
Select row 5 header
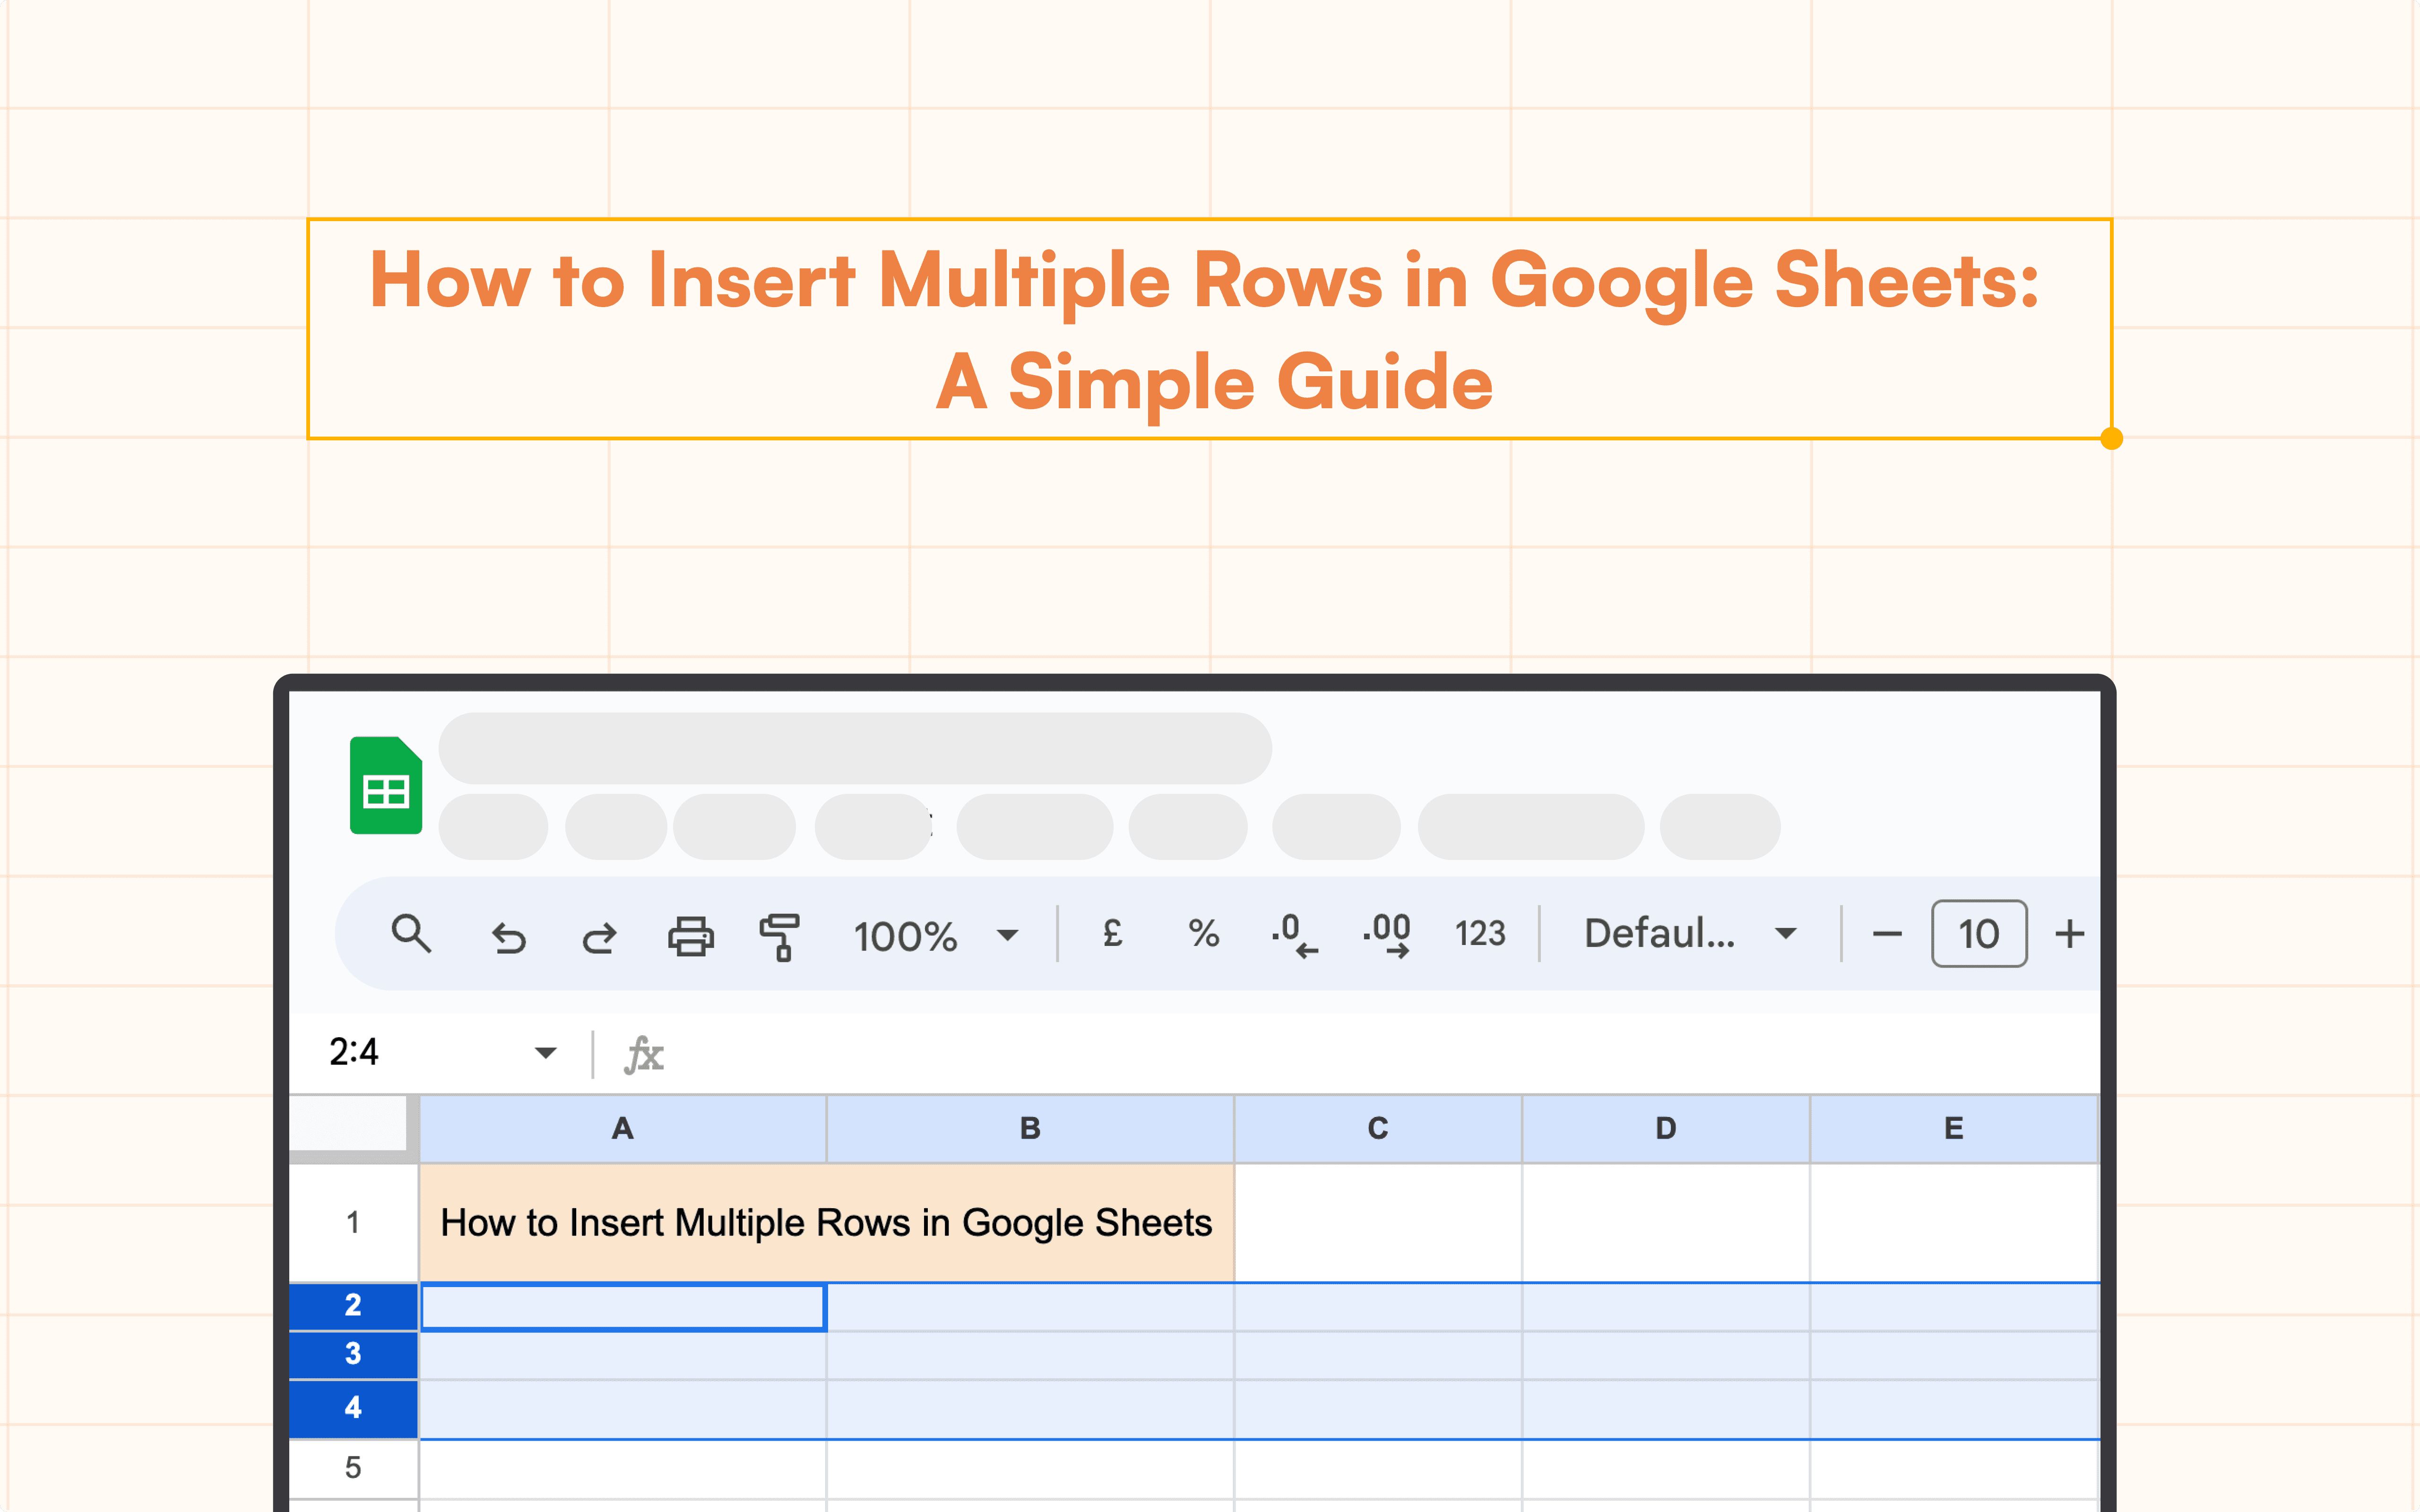353,1468
